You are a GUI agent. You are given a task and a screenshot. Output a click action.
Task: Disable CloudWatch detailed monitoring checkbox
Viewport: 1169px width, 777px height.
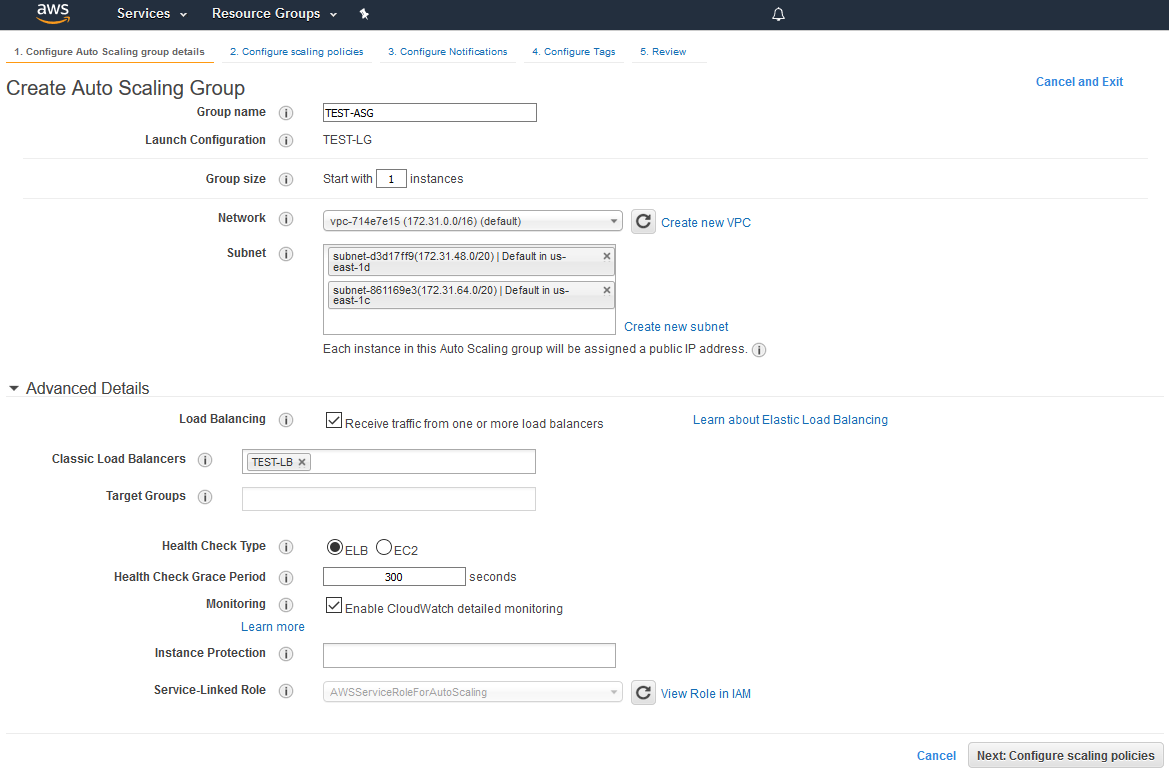(x=334, y=605)
